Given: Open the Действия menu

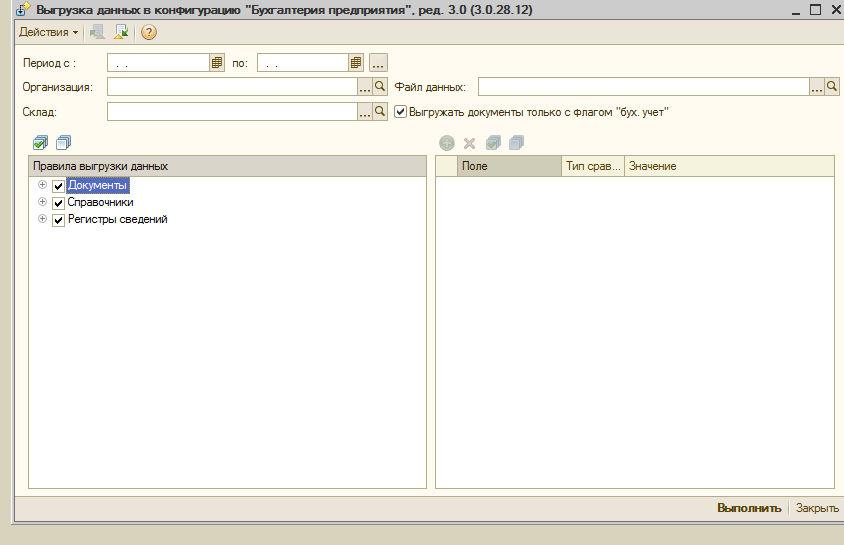Looking at the screenshot, I should click(x=48, y=32).
